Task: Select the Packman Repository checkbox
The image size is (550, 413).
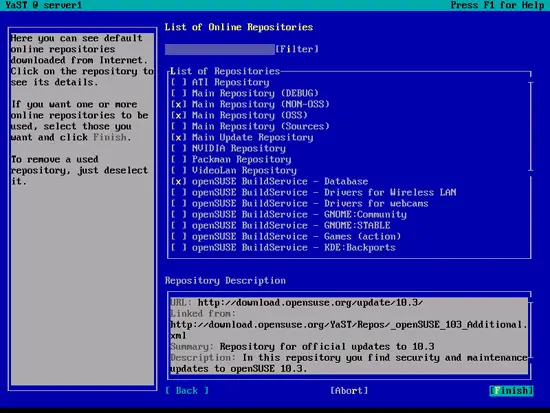Action: [x=179, y=160]
